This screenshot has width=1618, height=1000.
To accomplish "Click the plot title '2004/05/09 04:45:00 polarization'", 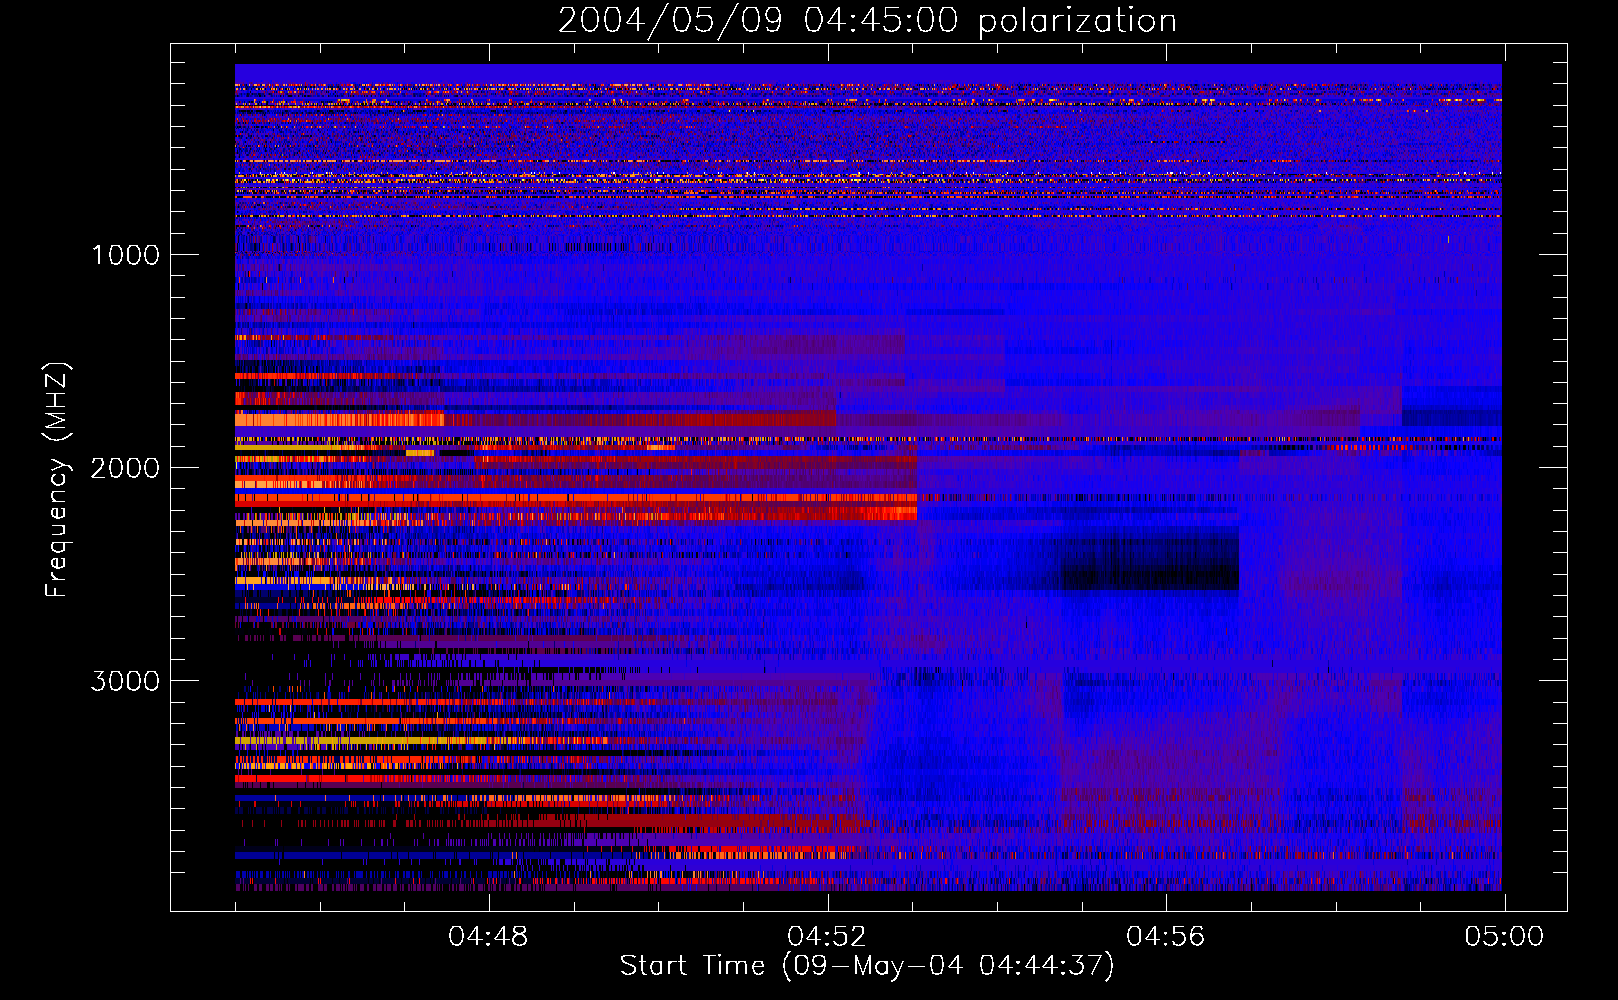I will tap(867, 21).
